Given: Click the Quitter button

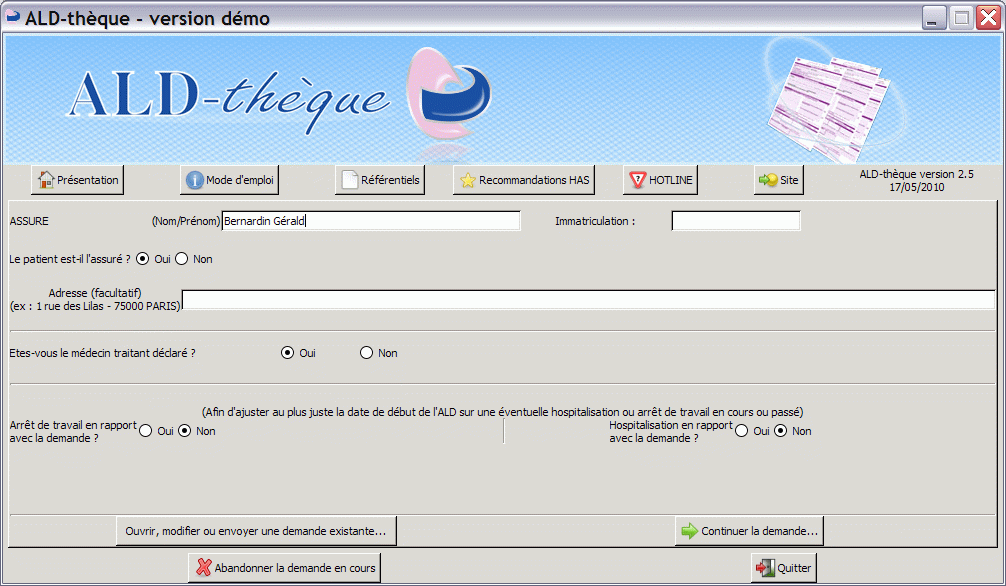Looking at the screenshot, I should click(x=783, y=567).
